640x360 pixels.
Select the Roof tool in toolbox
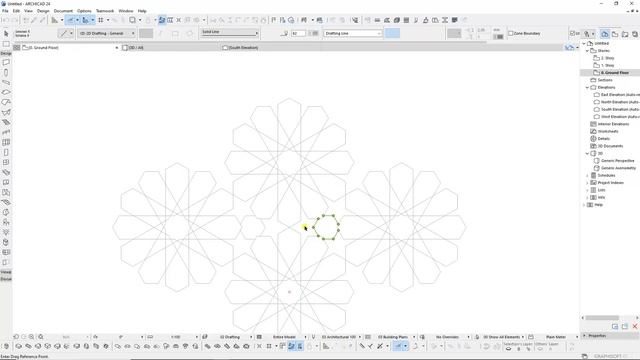(x=6, y=102)
